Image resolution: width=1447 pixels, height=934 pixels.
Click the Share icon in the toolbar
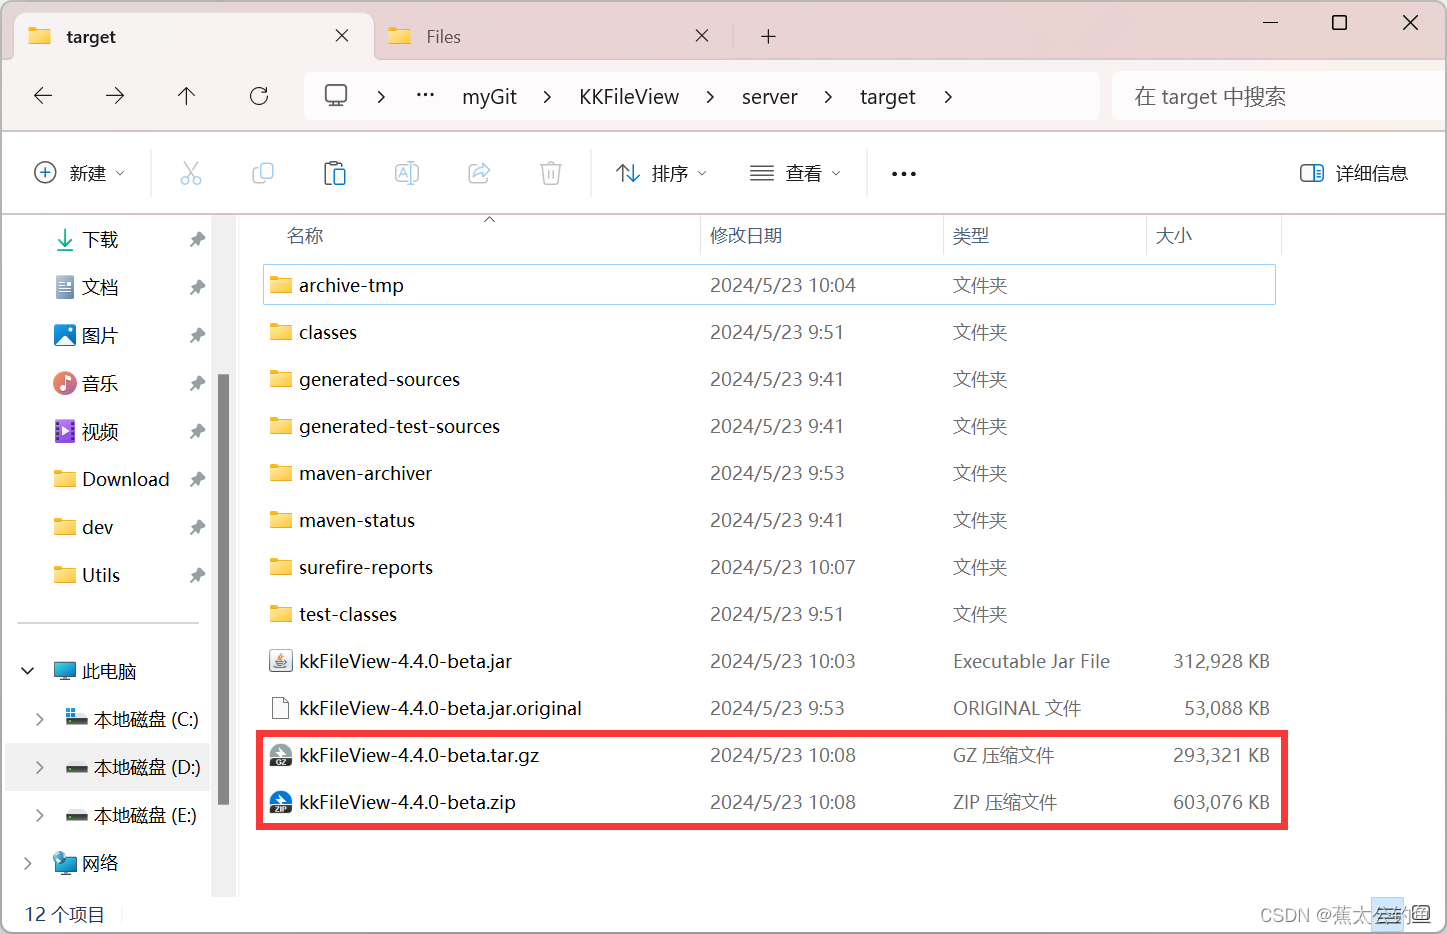[478, 172]
